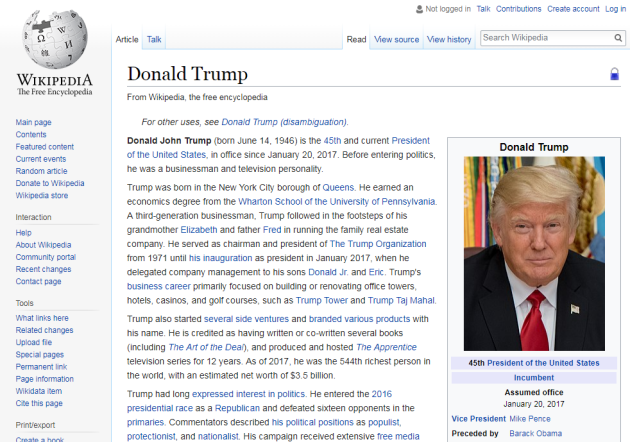Click the Create account link
This screenshot has height=442, width=630.
tap(573, 9)
